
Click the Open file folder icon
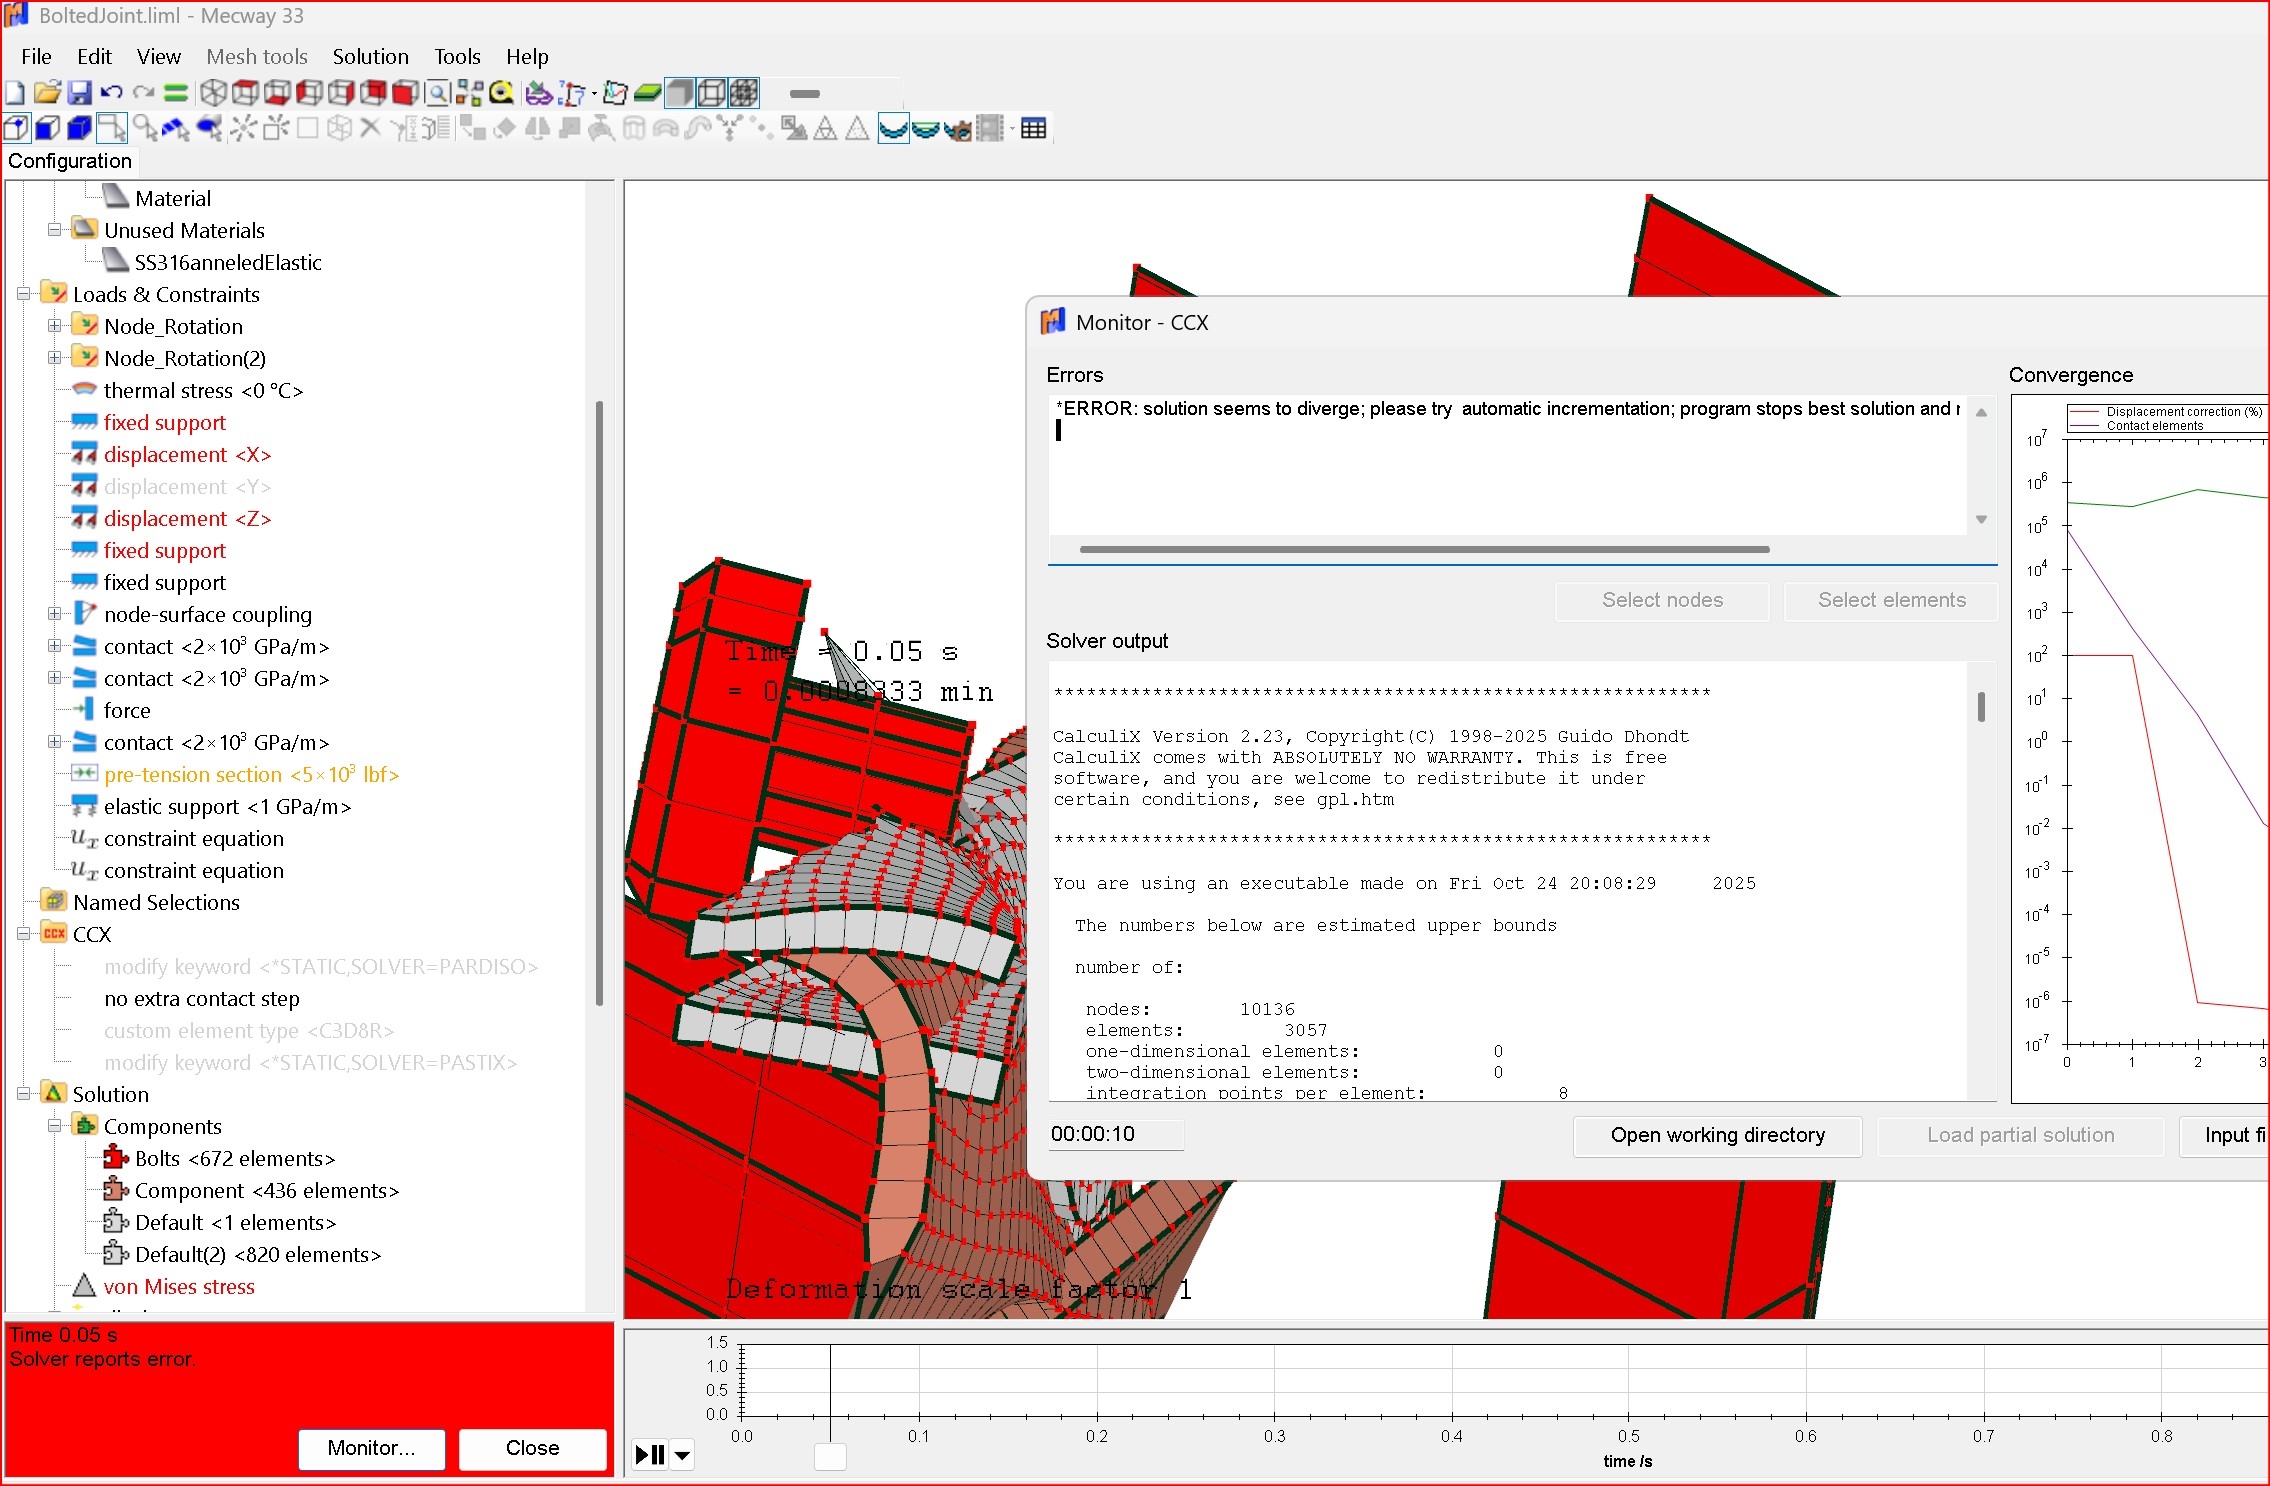(47, 93)
